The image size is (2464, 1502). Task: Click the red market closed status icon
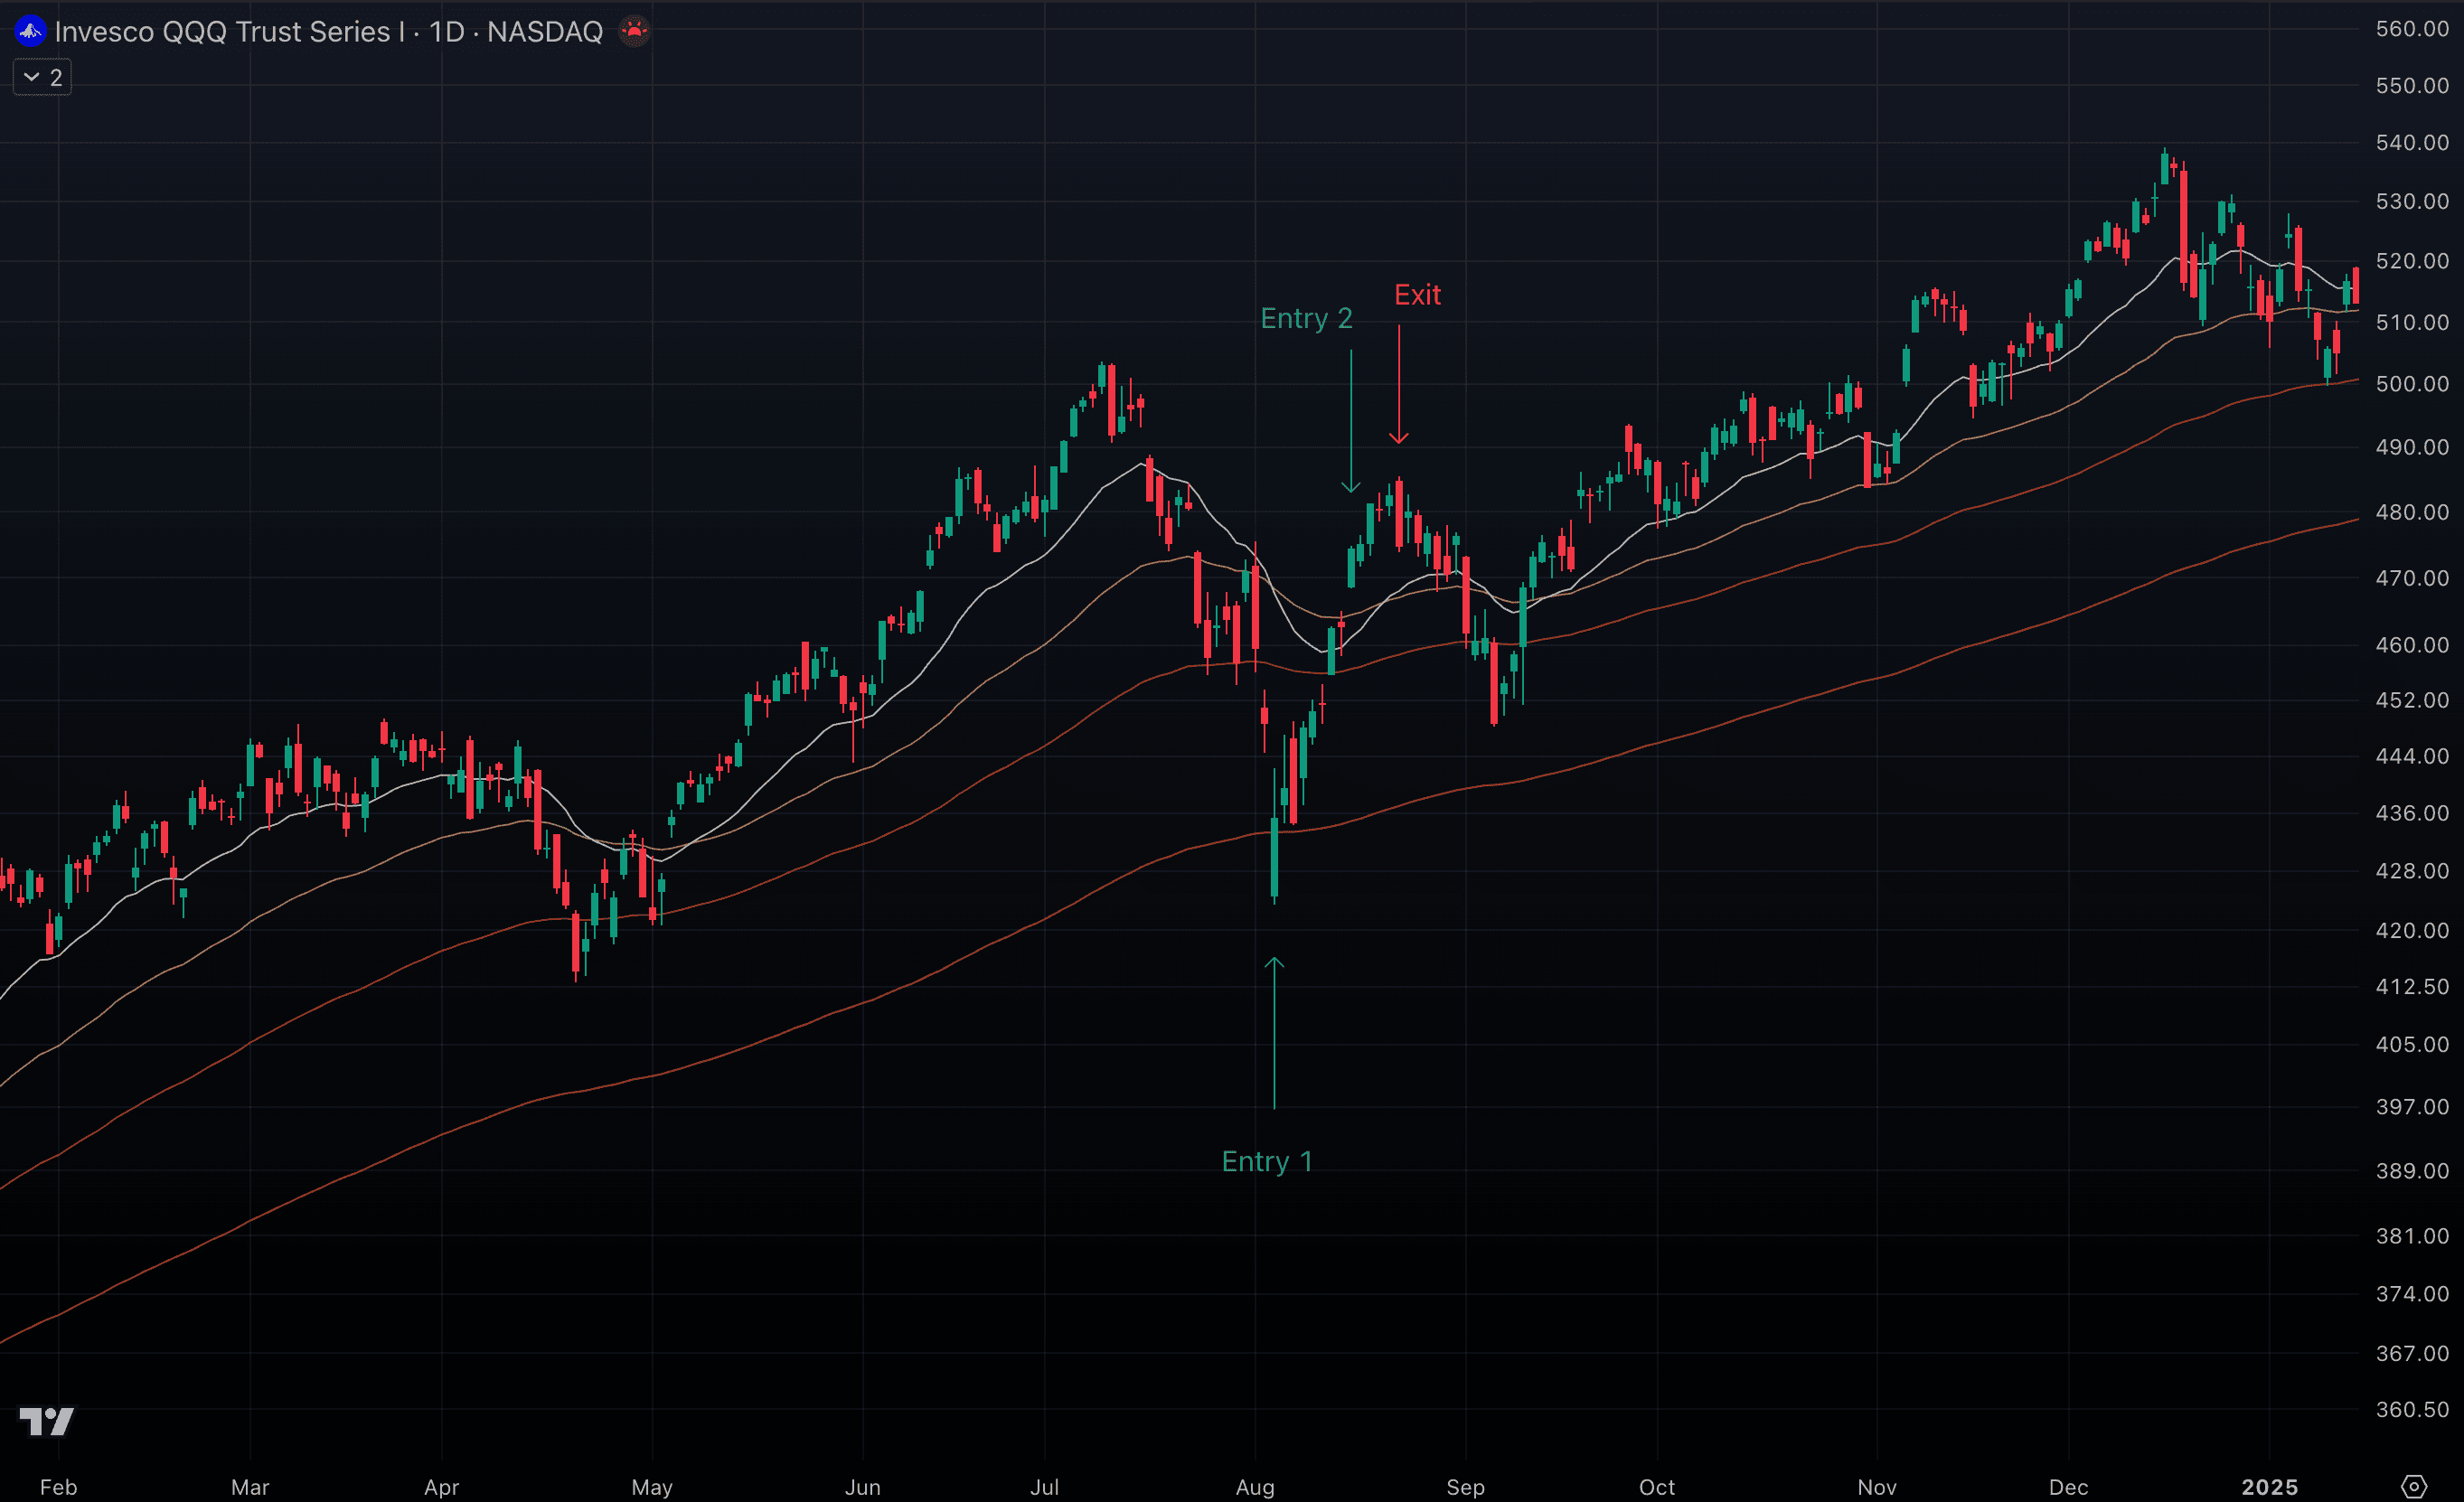click(x=634, y=32)
